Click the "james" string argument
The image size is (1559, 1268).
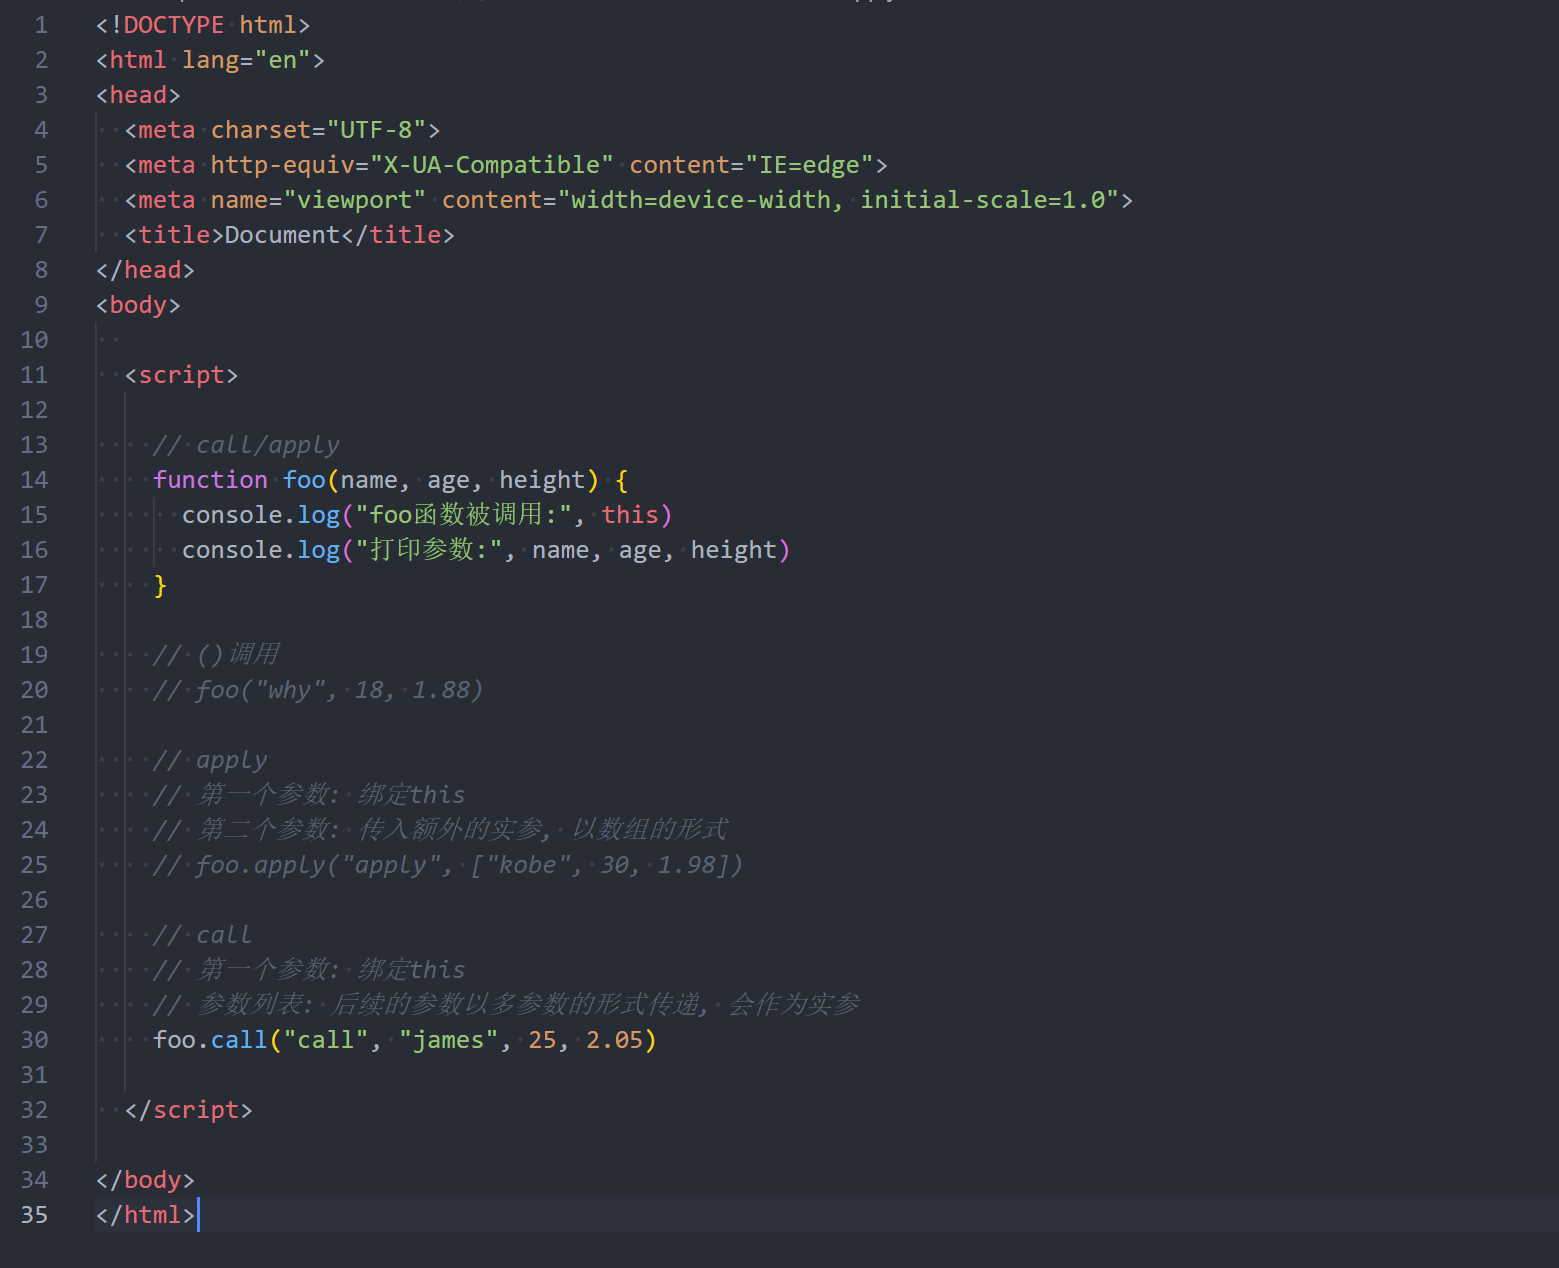point(449,1040)
